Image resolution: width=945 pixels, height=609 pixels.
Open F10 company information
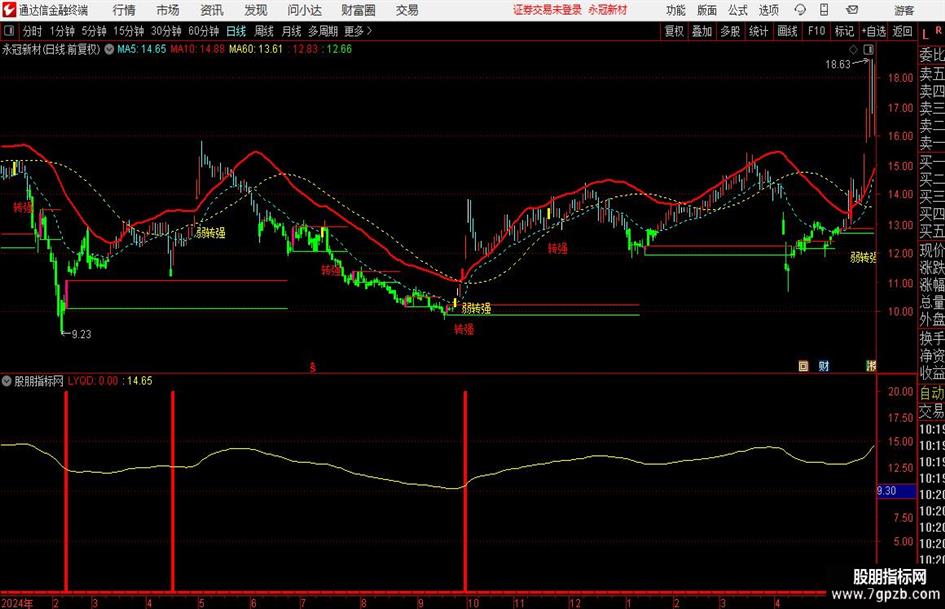point(817,31)
